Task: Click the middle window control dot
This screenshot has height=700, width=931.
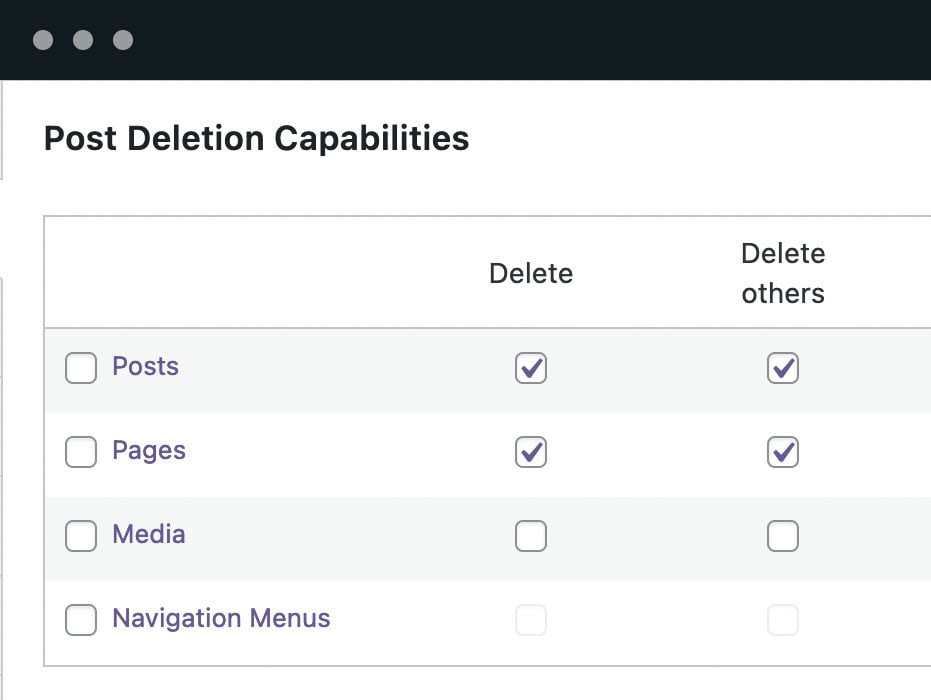Action: pos(83,40)
